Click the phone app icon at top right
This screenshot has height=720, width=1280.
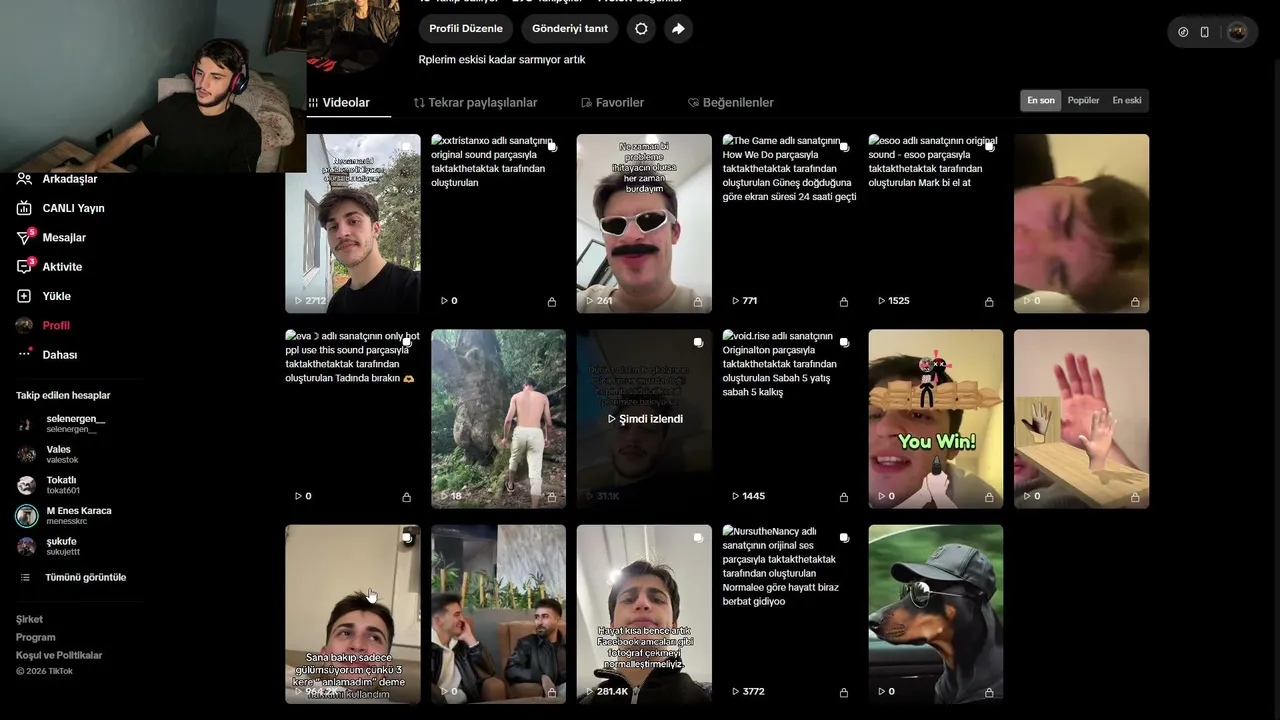(1204, 32)
